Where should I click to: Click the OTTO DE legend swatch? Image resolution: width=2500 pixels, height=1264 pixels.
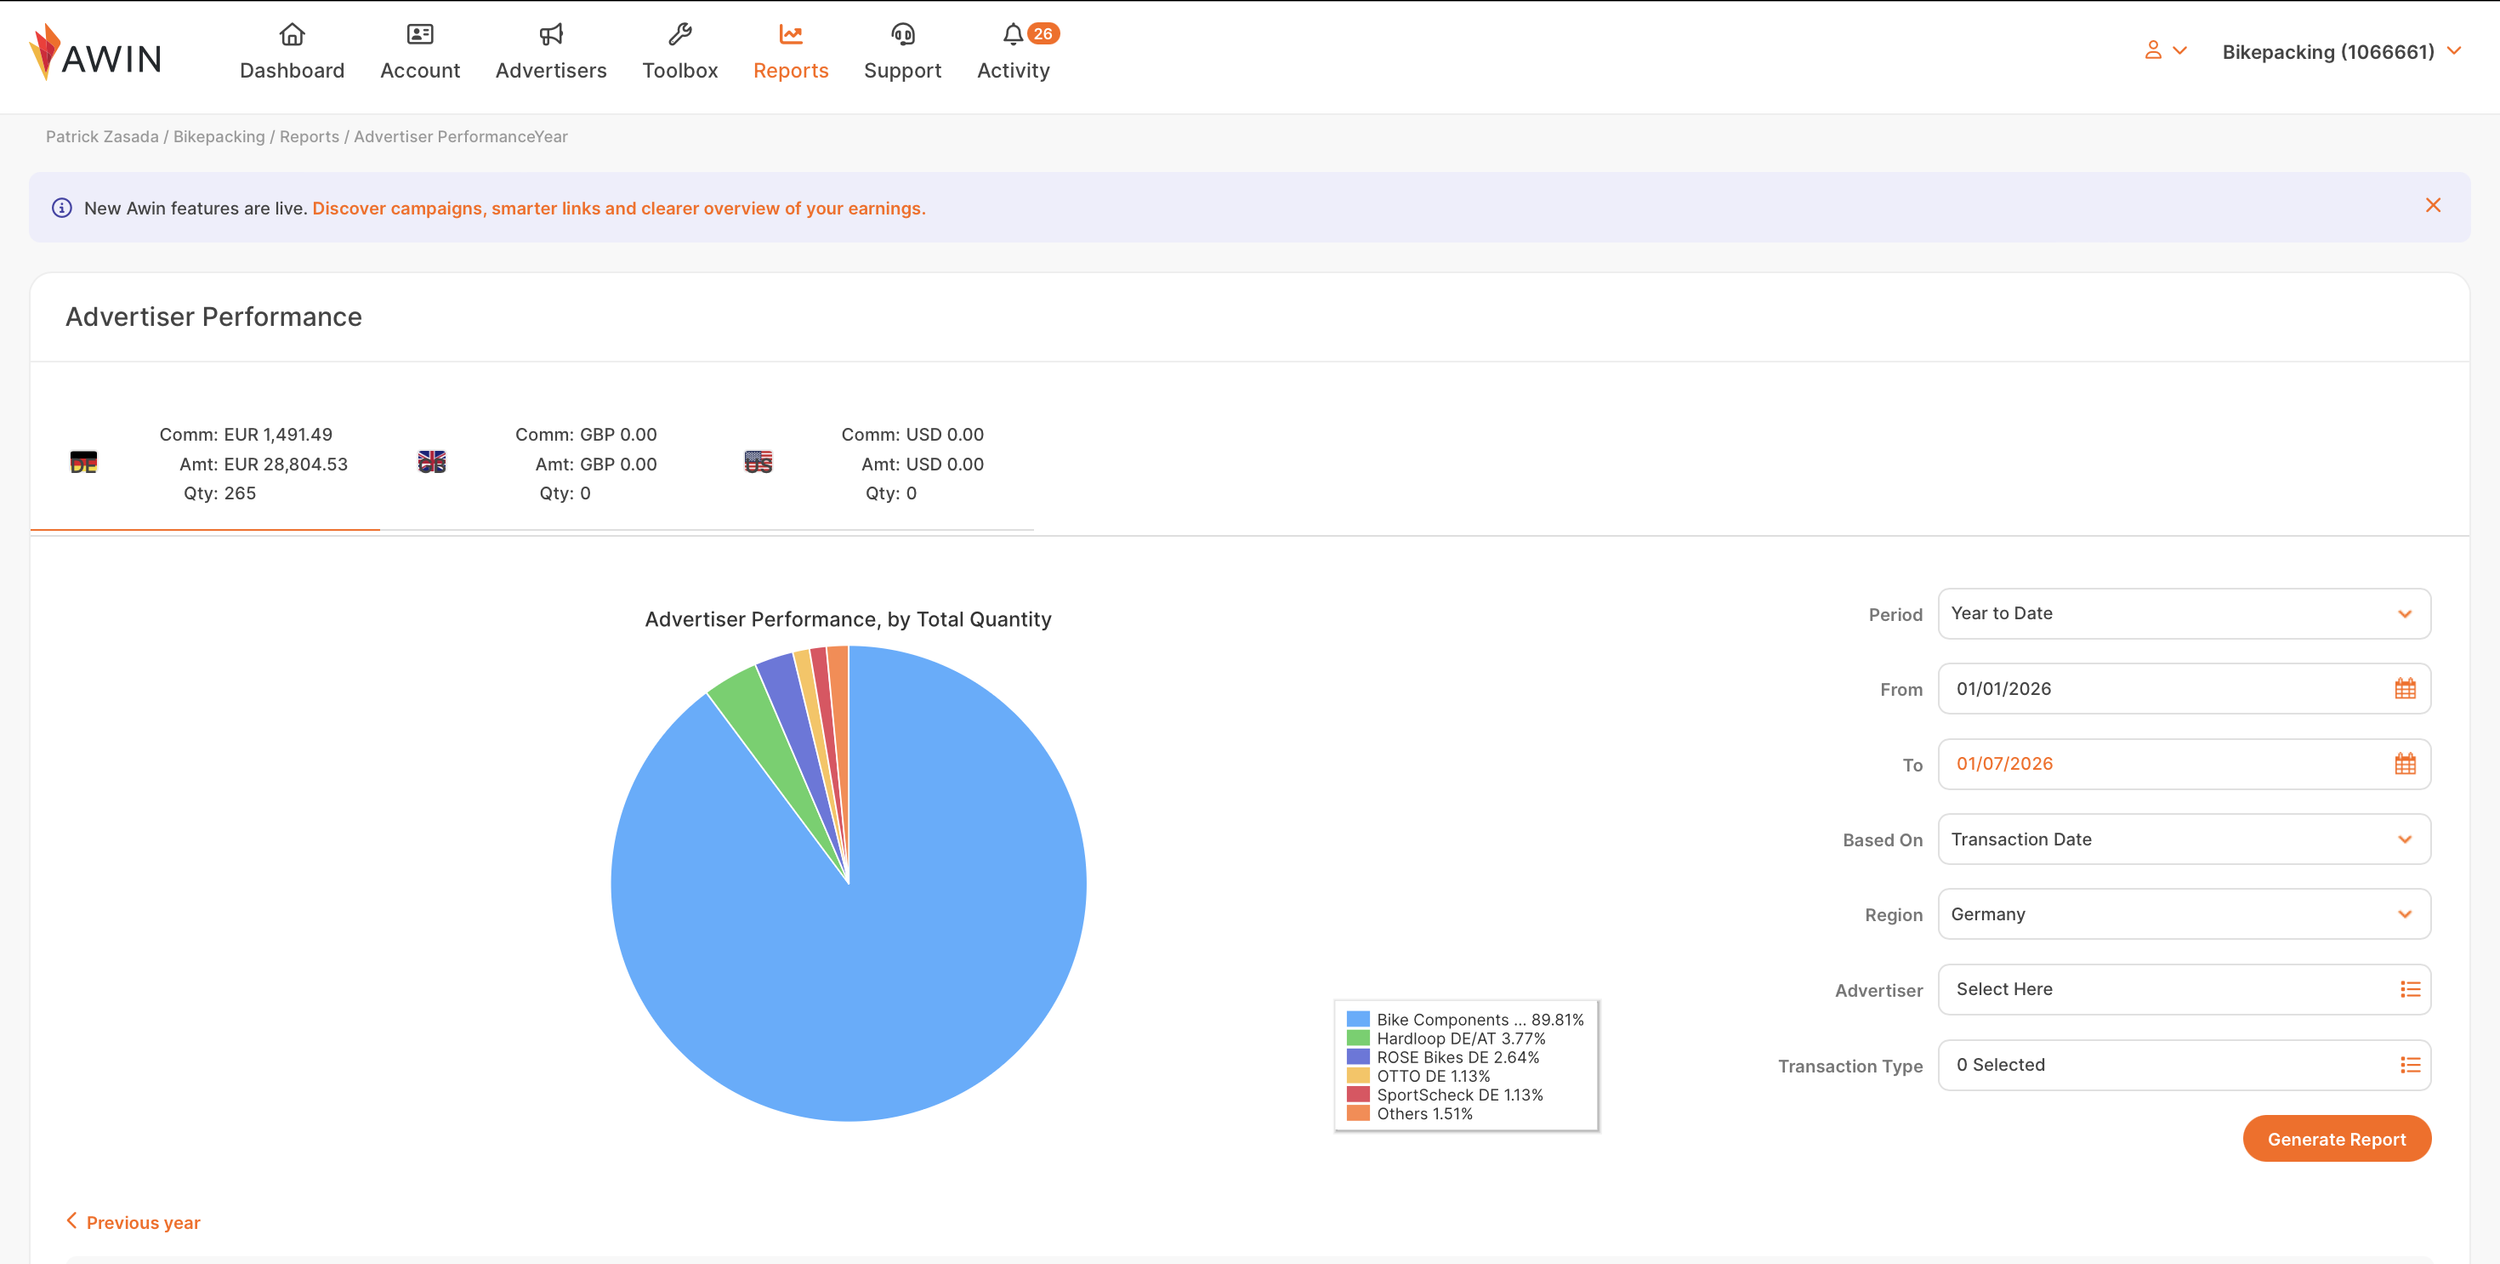click(x=1357, y=1076)
